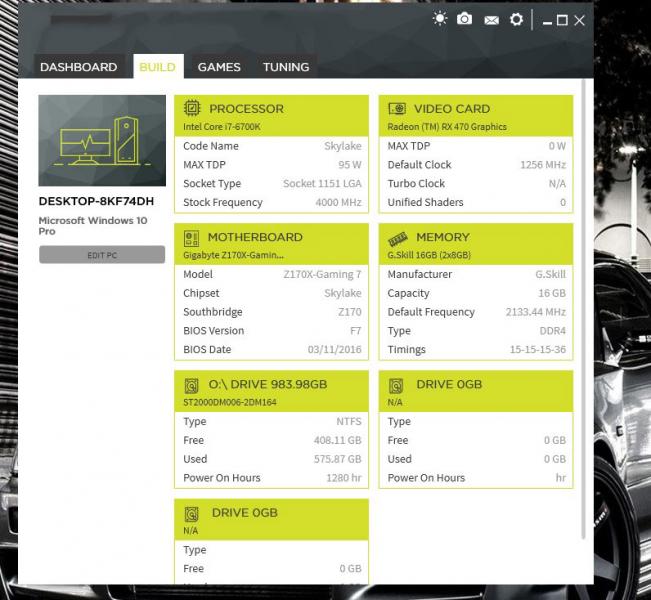Viewport: 651px width, 600px height.
Task: Click Socket Type value 'Socket 1151 LGA'
Action: (322, 184)
